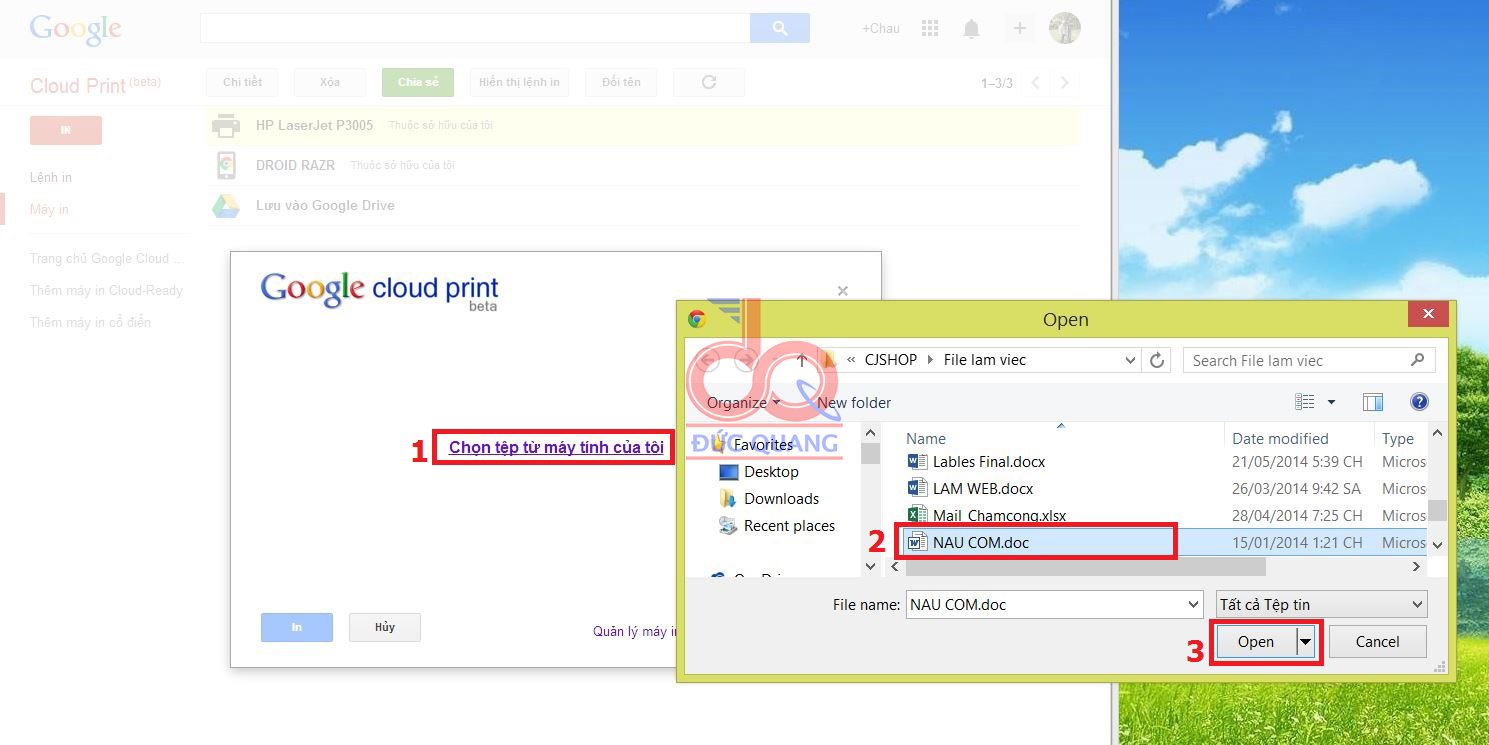
Task: Click the Google Drive icon in printer list
Action: click(x=226, y=205)
